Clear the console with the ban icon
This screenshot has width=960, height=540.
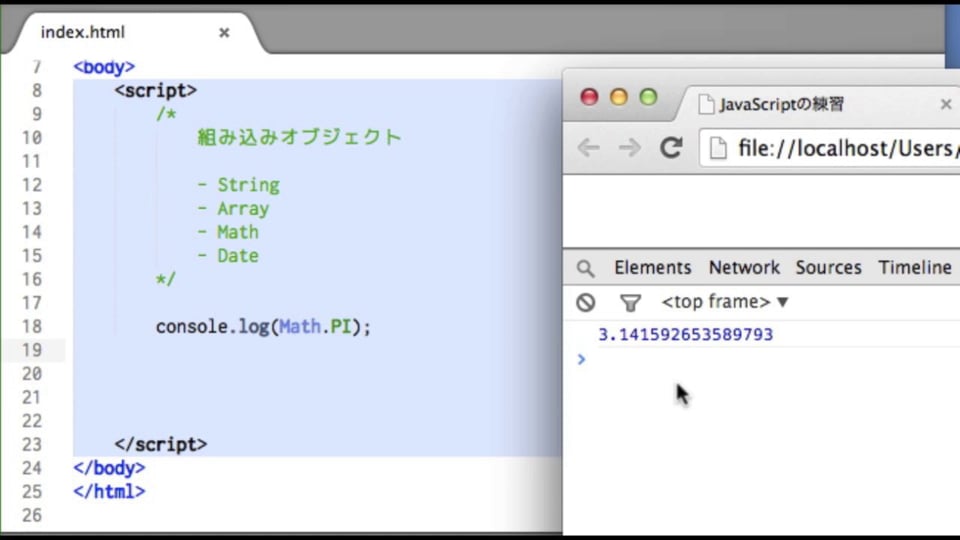click(x=585, y=302)
